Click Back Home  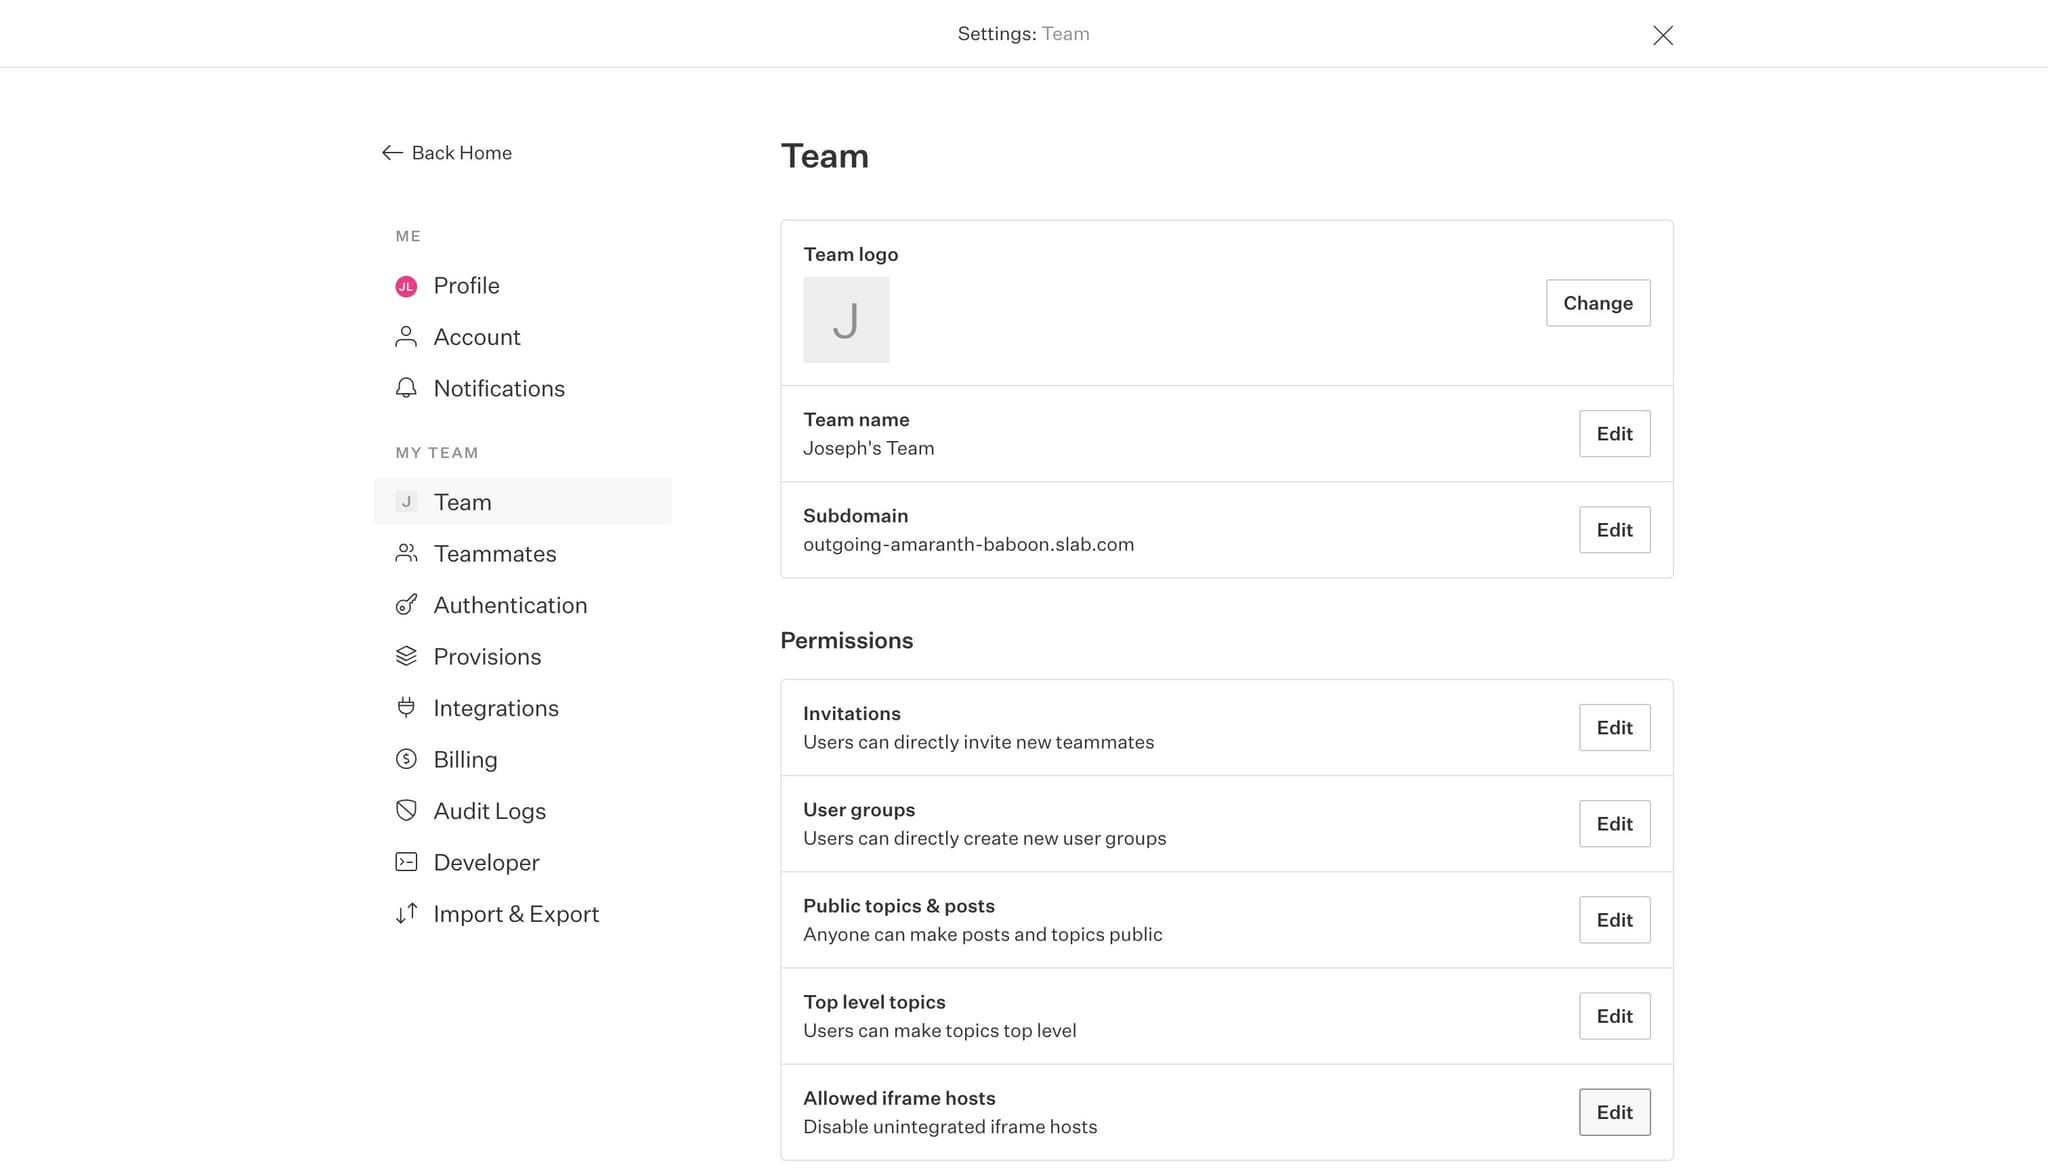(x=445, y=152)
